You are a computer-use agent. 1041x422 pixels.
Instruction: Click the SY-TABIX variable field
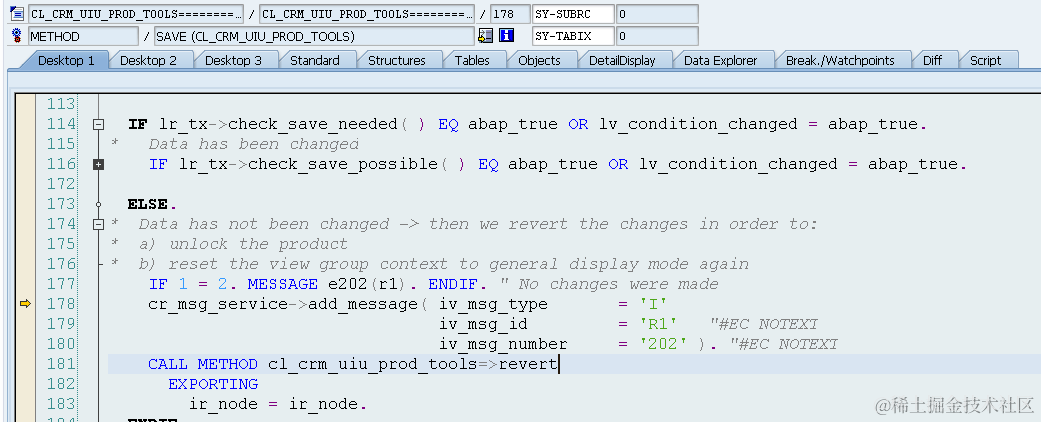[x=573, y=36]
